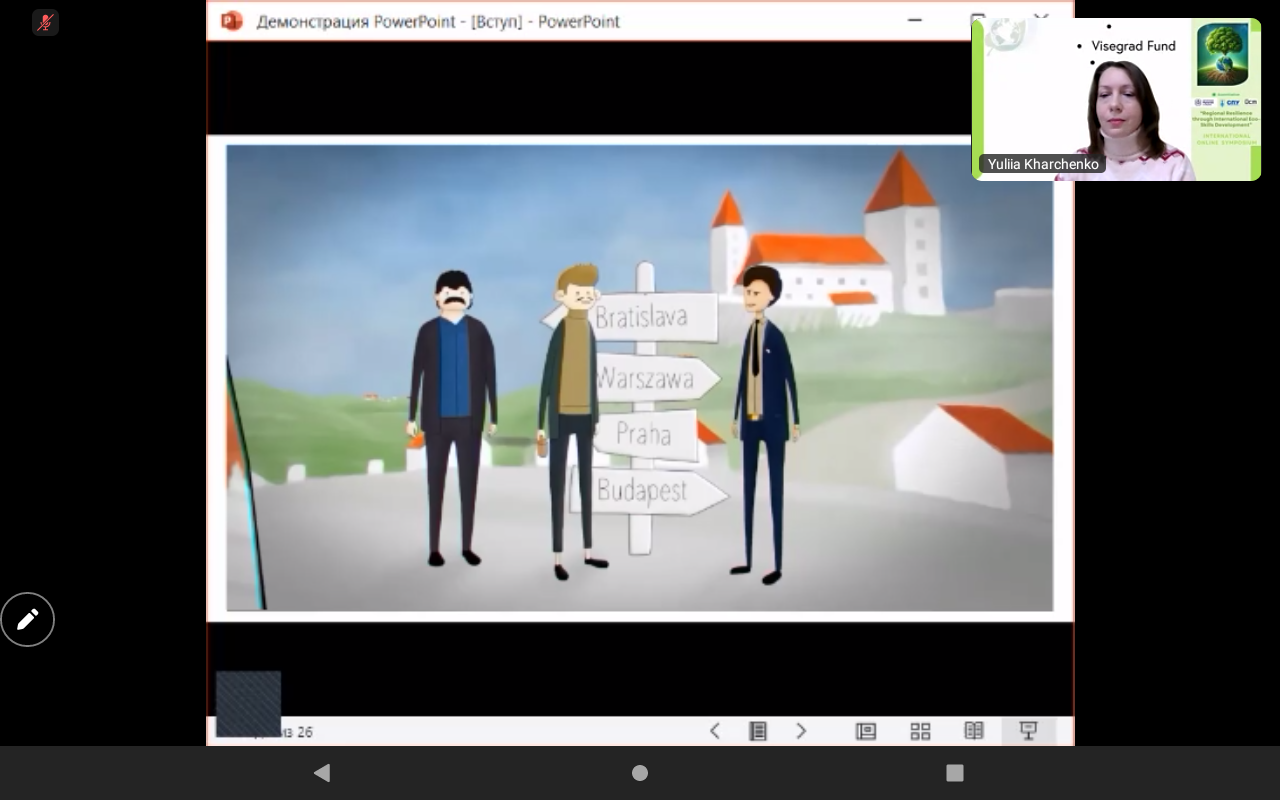
Task: Minimize the PowerPoint presentation window
Action: click(x=915, y=20)
